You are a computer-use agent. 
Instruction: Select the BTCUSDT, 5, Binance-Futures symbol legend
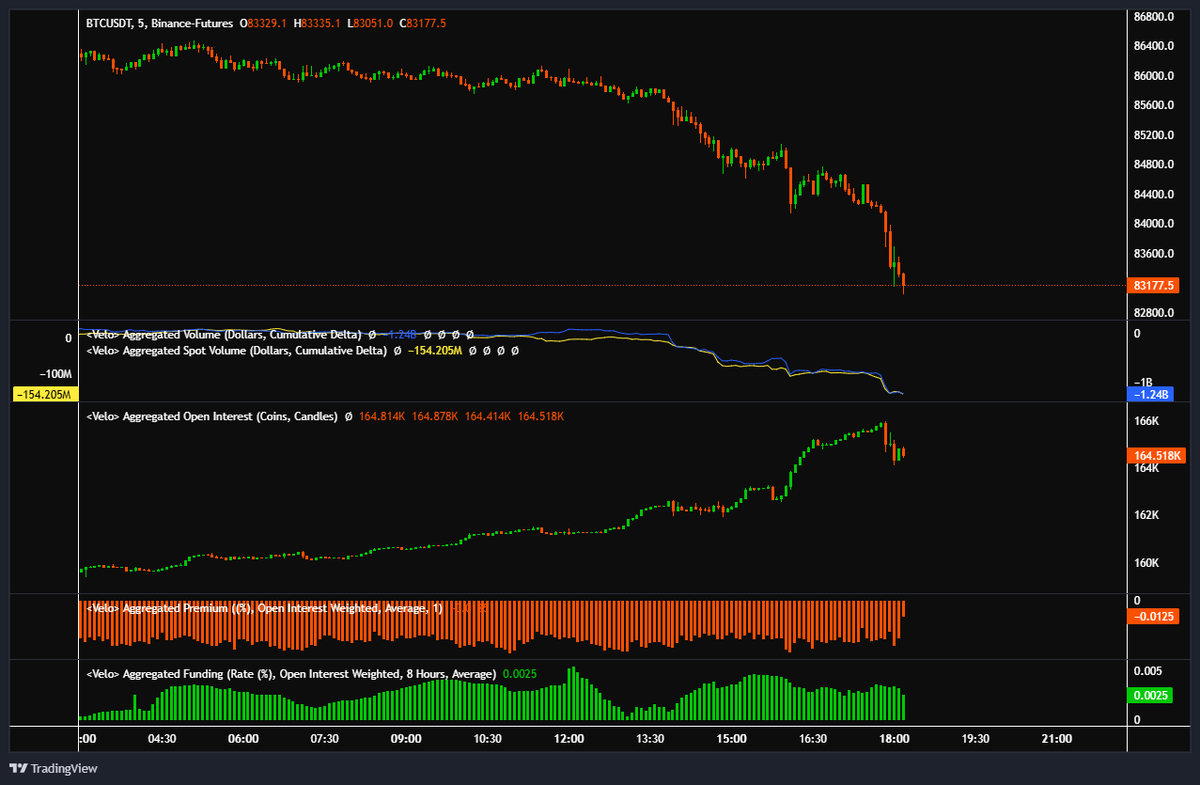point(160,22)
